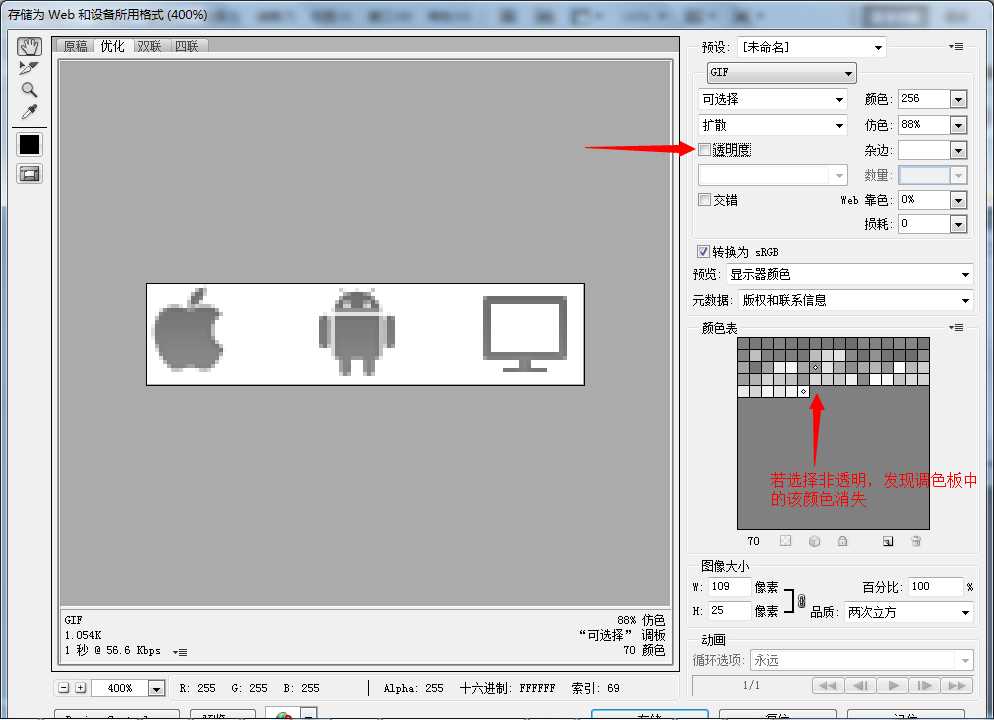Screen dimensions: 994x720
Task: Select the Zoom tool in the toolbox
Action: point(29,89)
